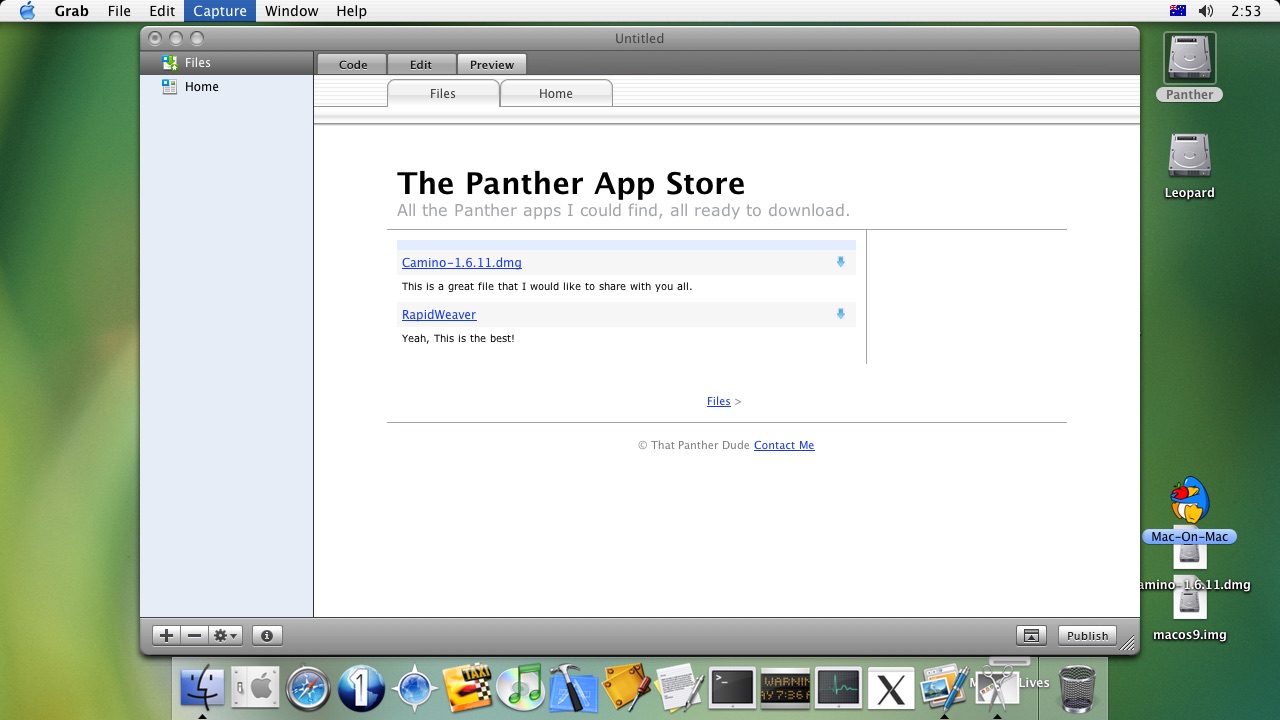1280x720 pixels.
Task: Open Safari compass icon in the Dock
Action: pyautogui.click(x=309, y=688)
